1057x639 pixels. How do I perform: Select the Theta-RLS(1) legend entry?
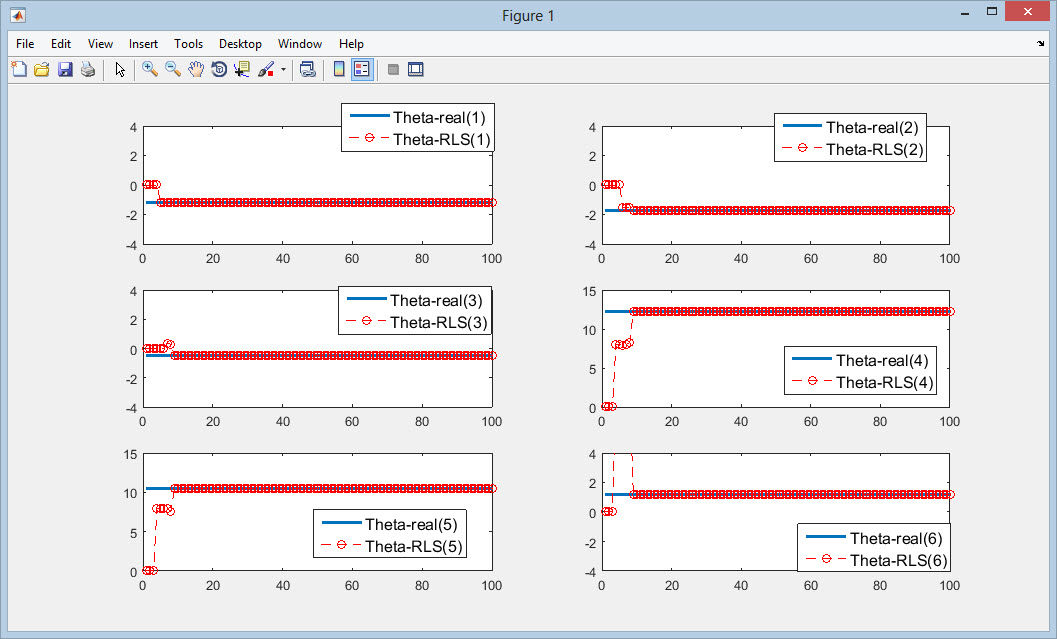pos(418,139)
